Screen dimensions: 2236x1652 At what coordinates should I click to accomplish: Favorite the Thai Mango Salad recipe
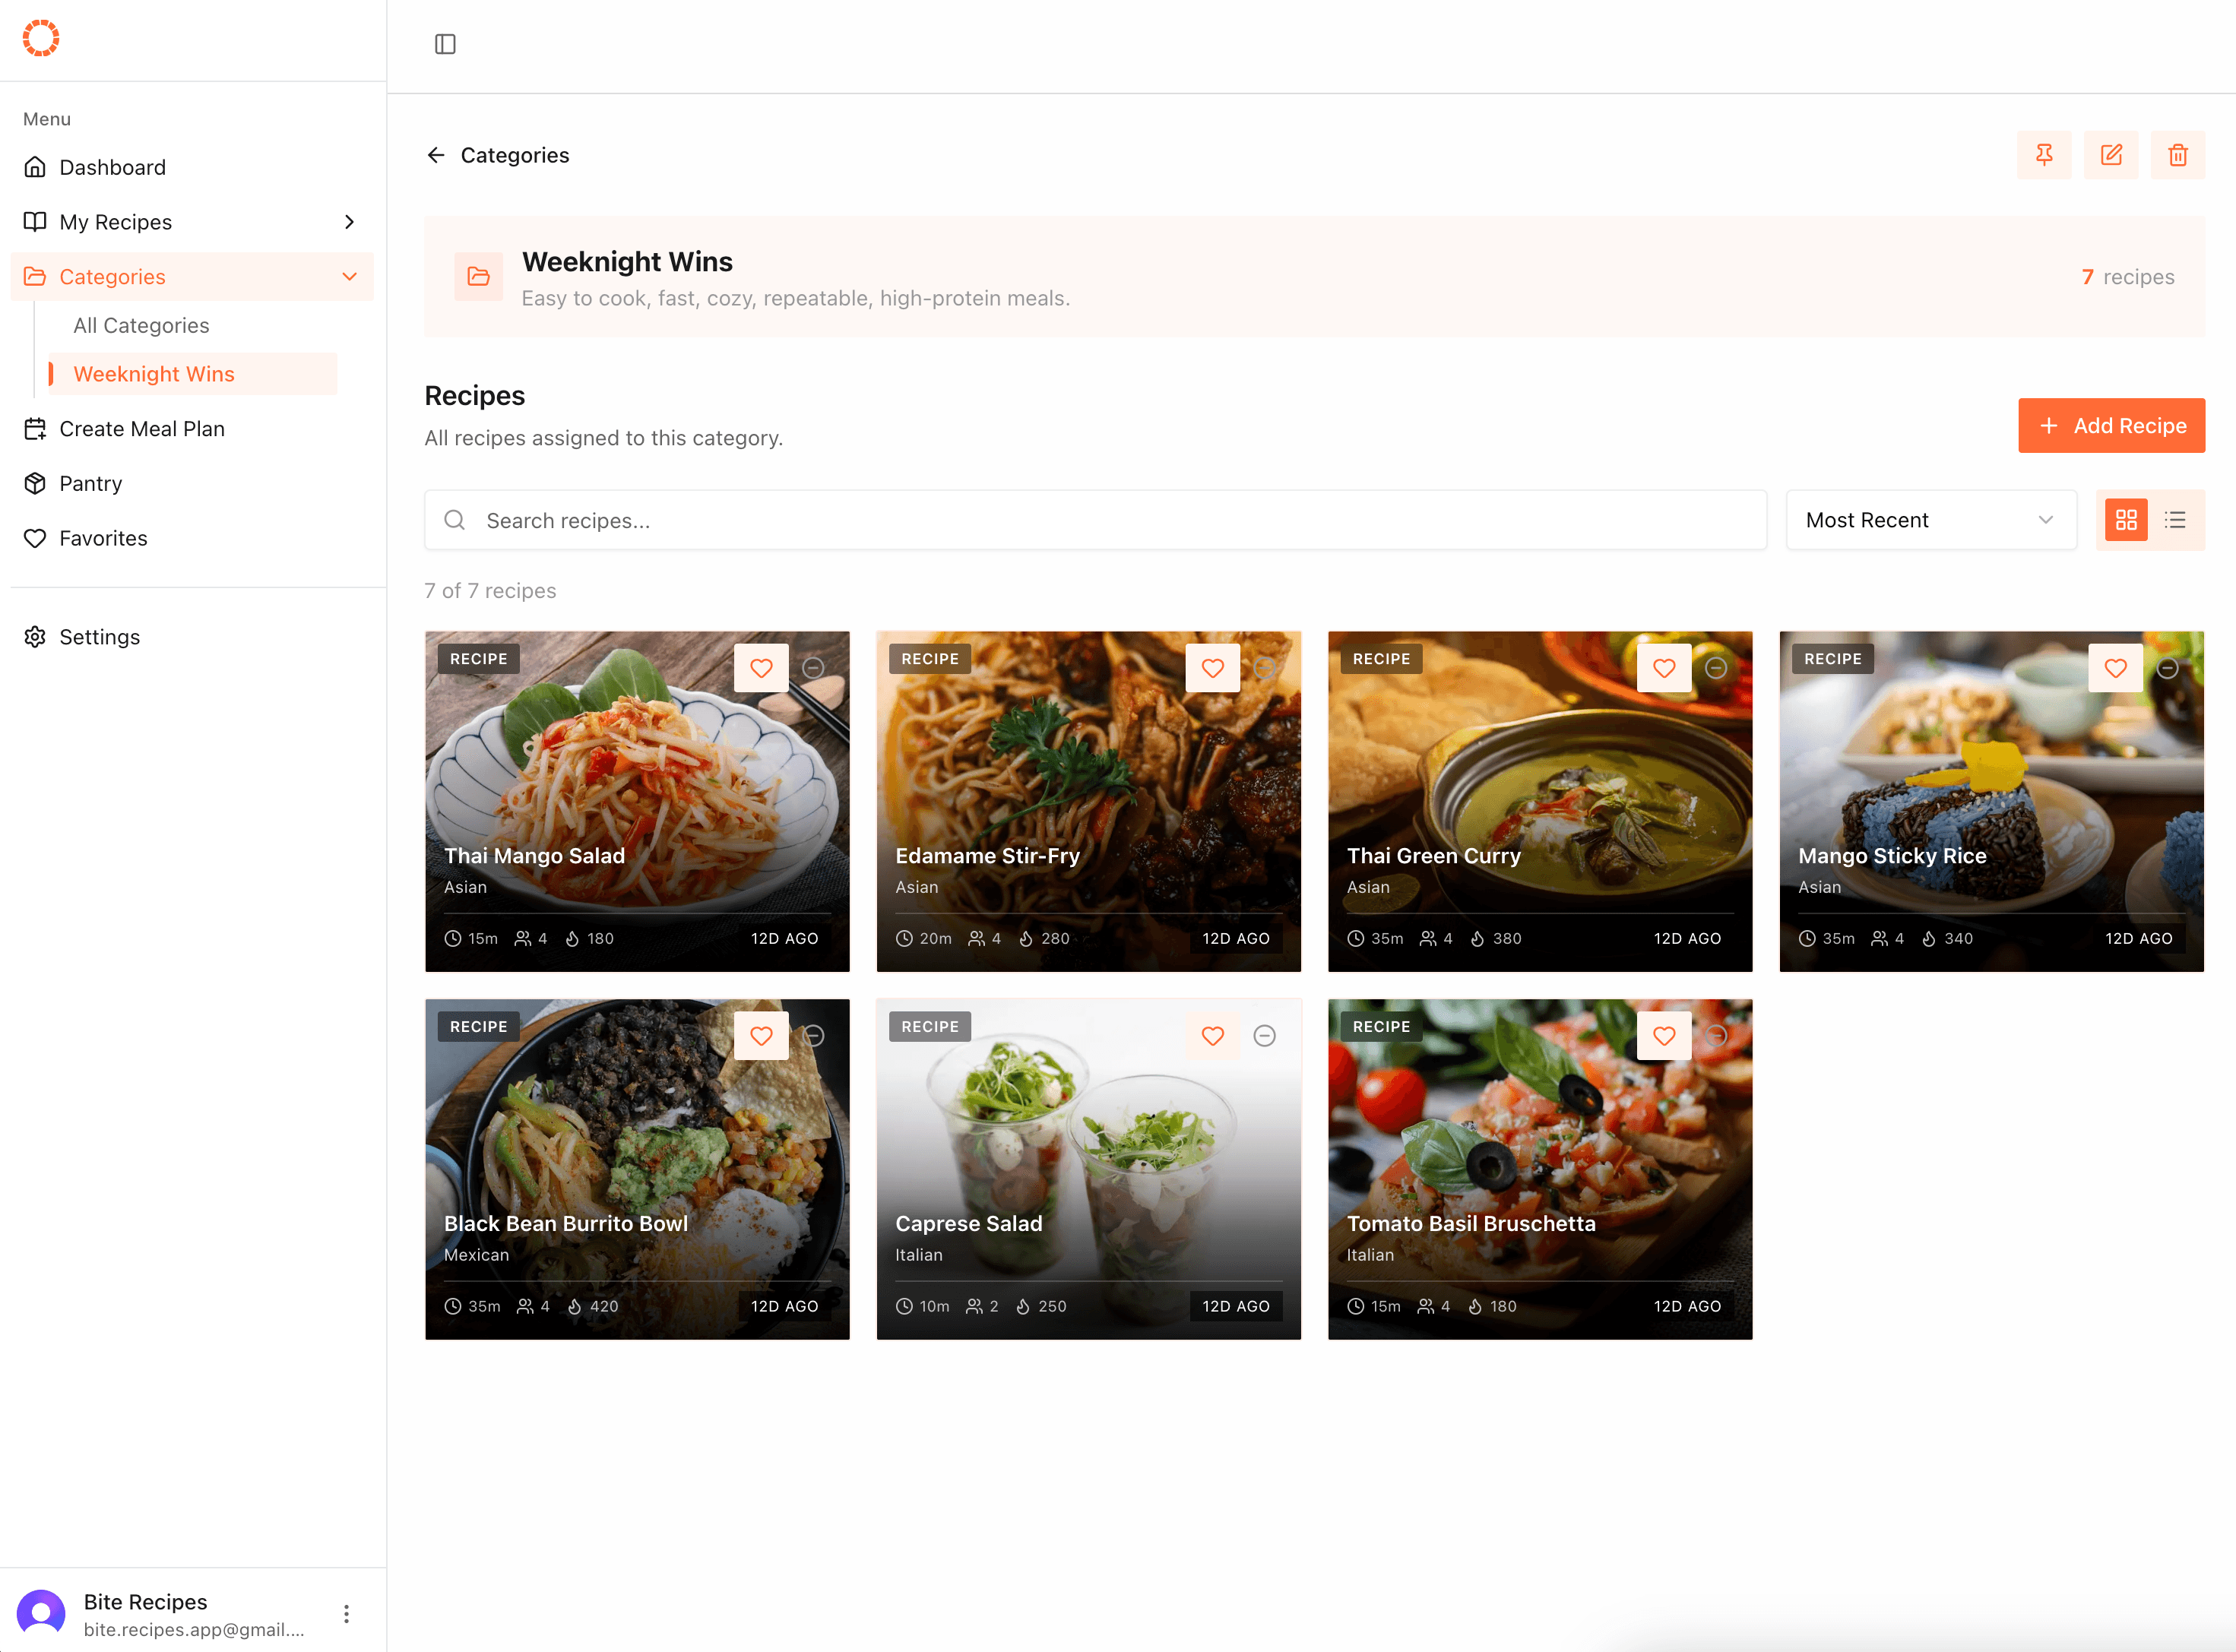point(761,668)
